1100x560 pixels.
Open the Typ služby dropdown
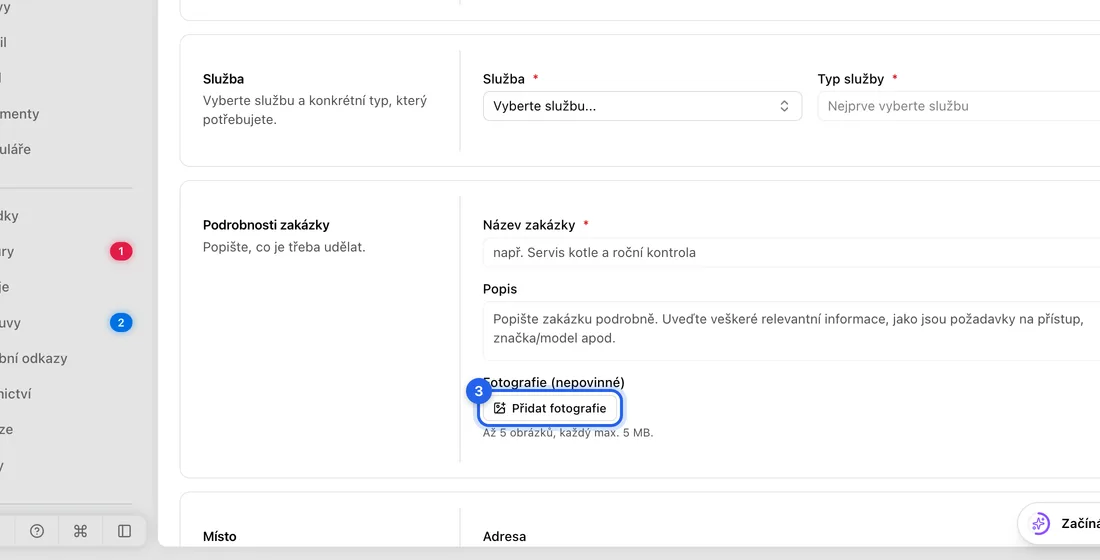958,106
